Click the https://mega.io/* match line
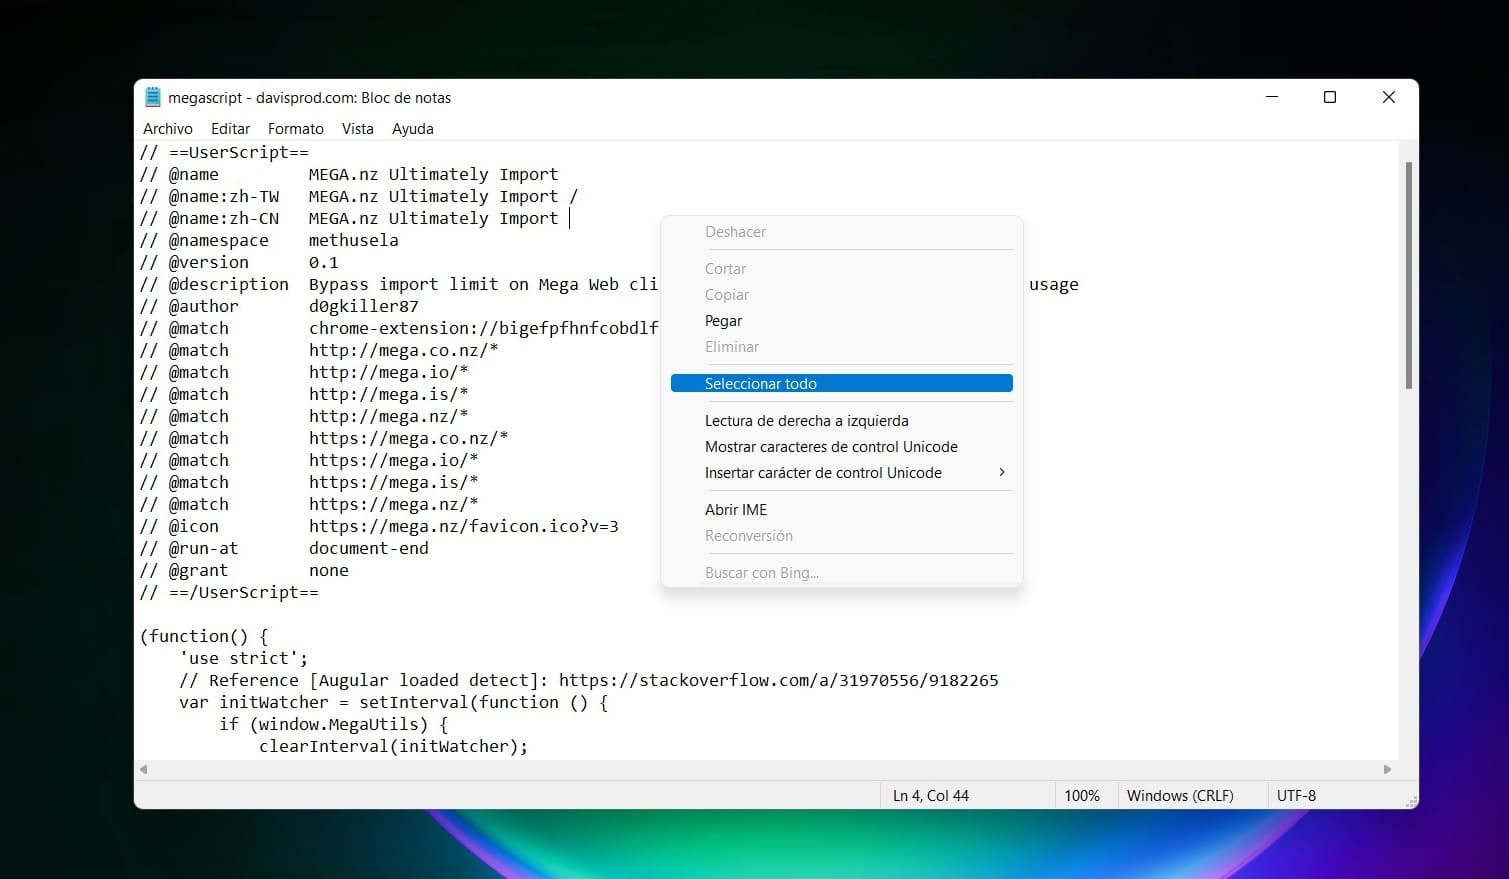This screenshot has width=1509, height=879. [309, 461]
